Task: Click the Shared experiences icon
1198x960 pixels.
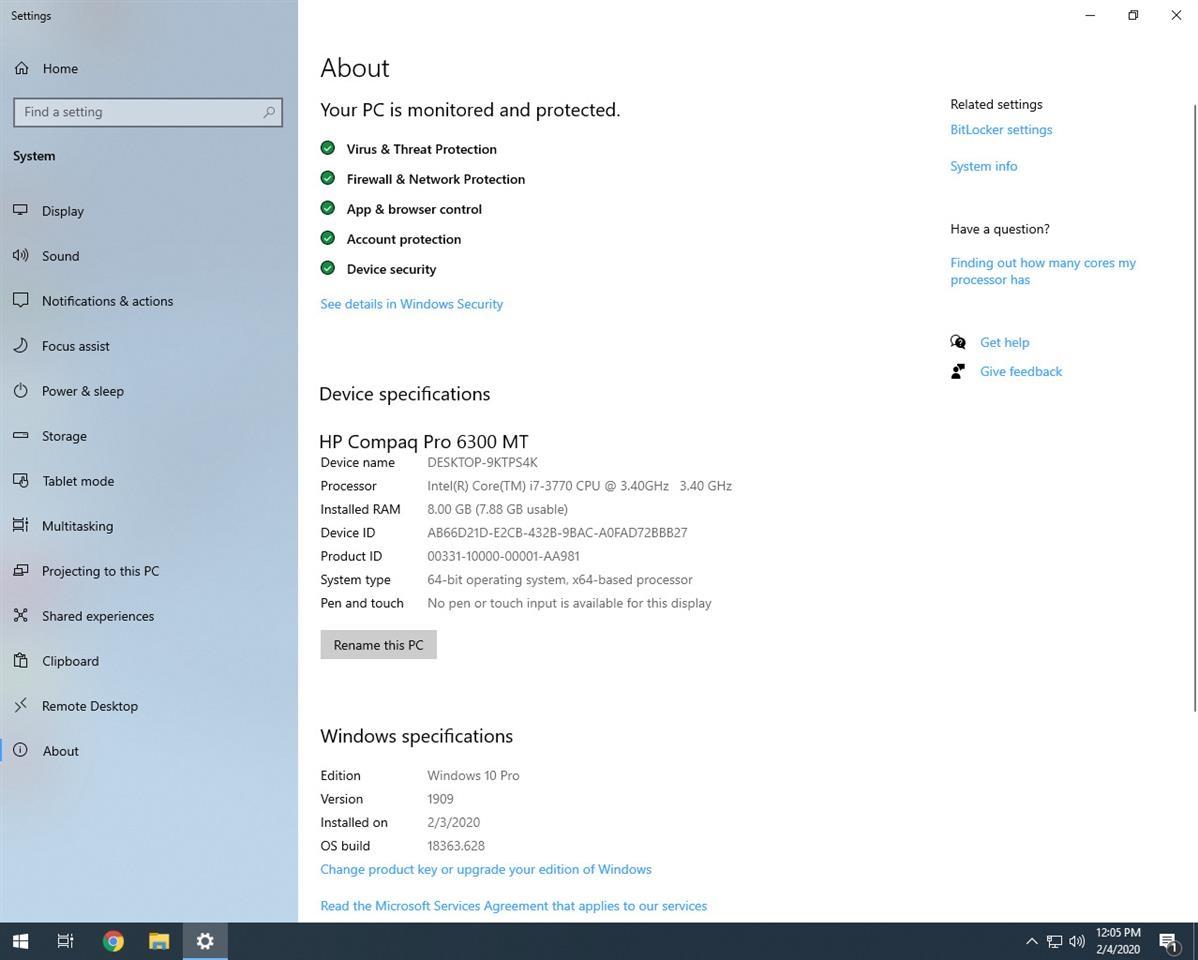Action: (x=21, y=615)
